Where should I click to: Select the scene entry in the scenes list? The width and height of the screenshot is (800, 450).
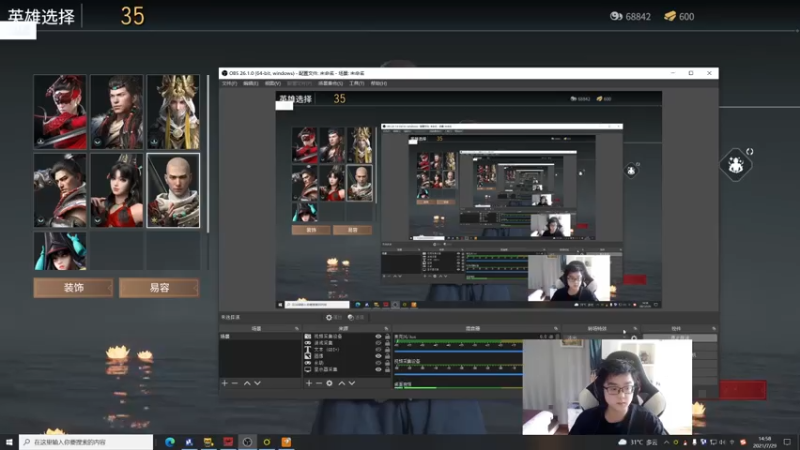260,337
